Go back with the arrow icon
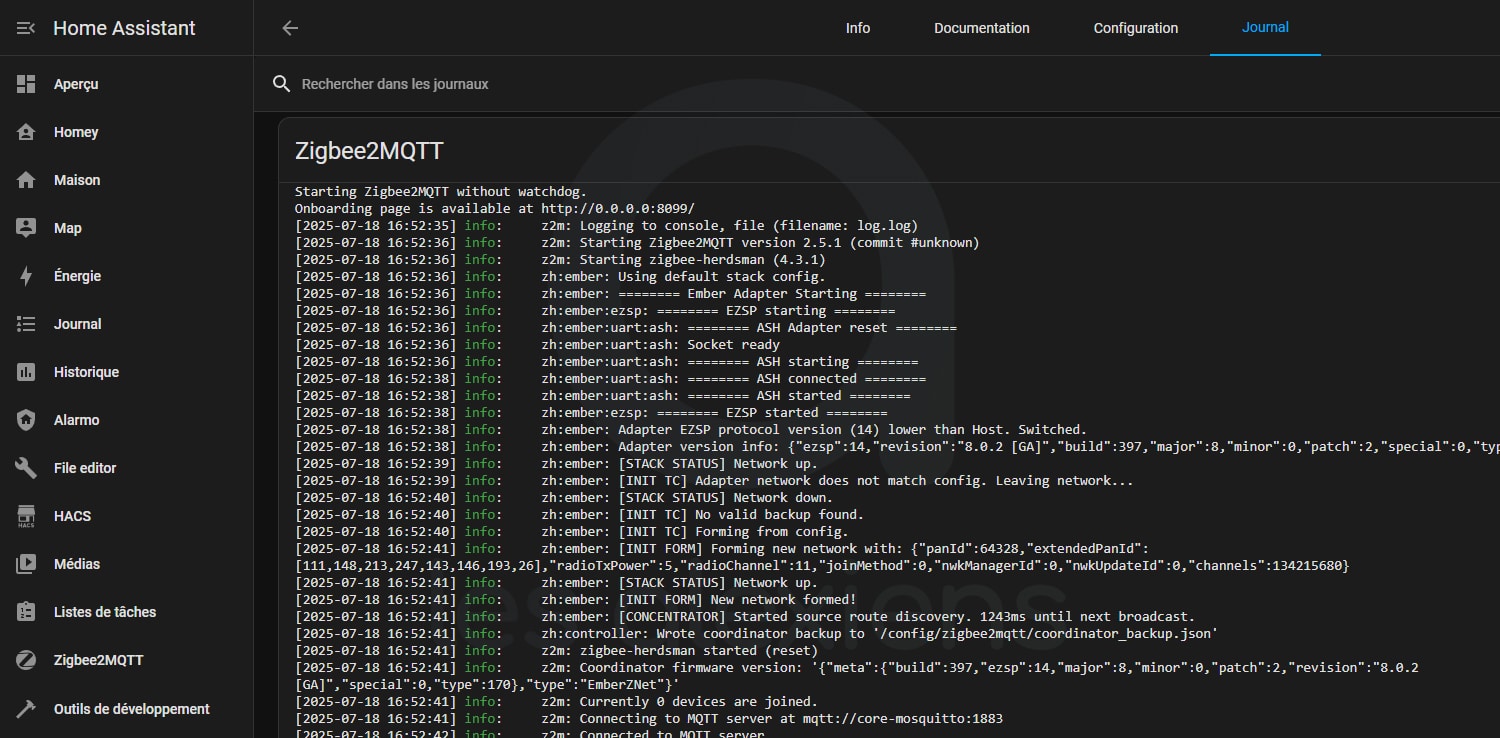 290,28
